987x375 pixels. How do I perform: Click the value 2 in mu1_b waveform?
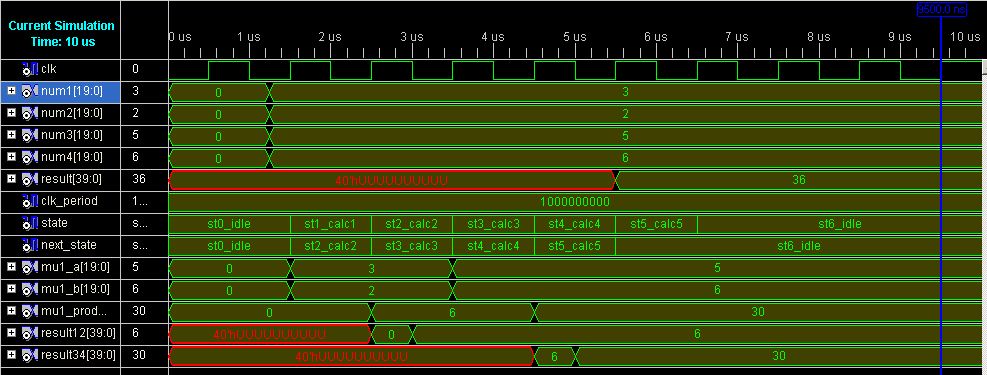(x=371, y=291)
